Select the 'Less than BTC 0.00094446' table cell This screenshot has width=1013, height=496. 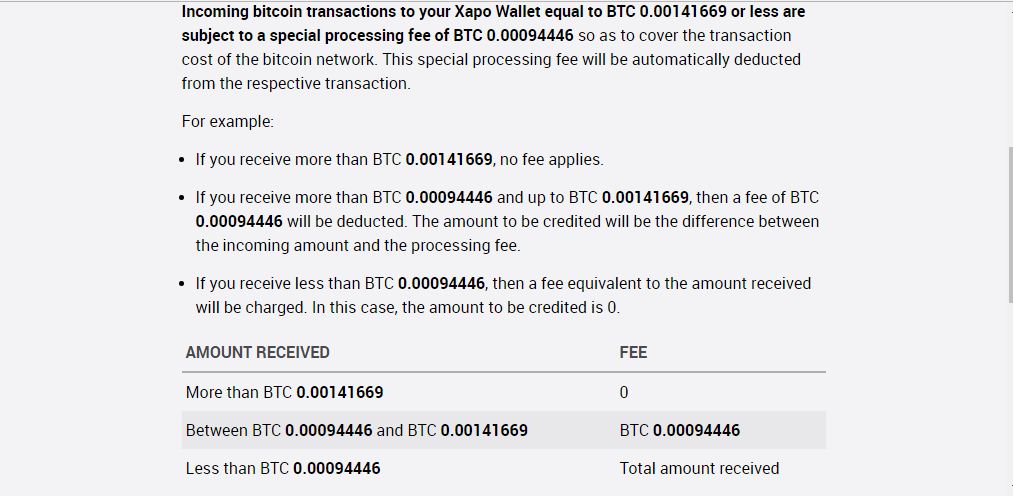pyautogui.click(x=283, y=468)
